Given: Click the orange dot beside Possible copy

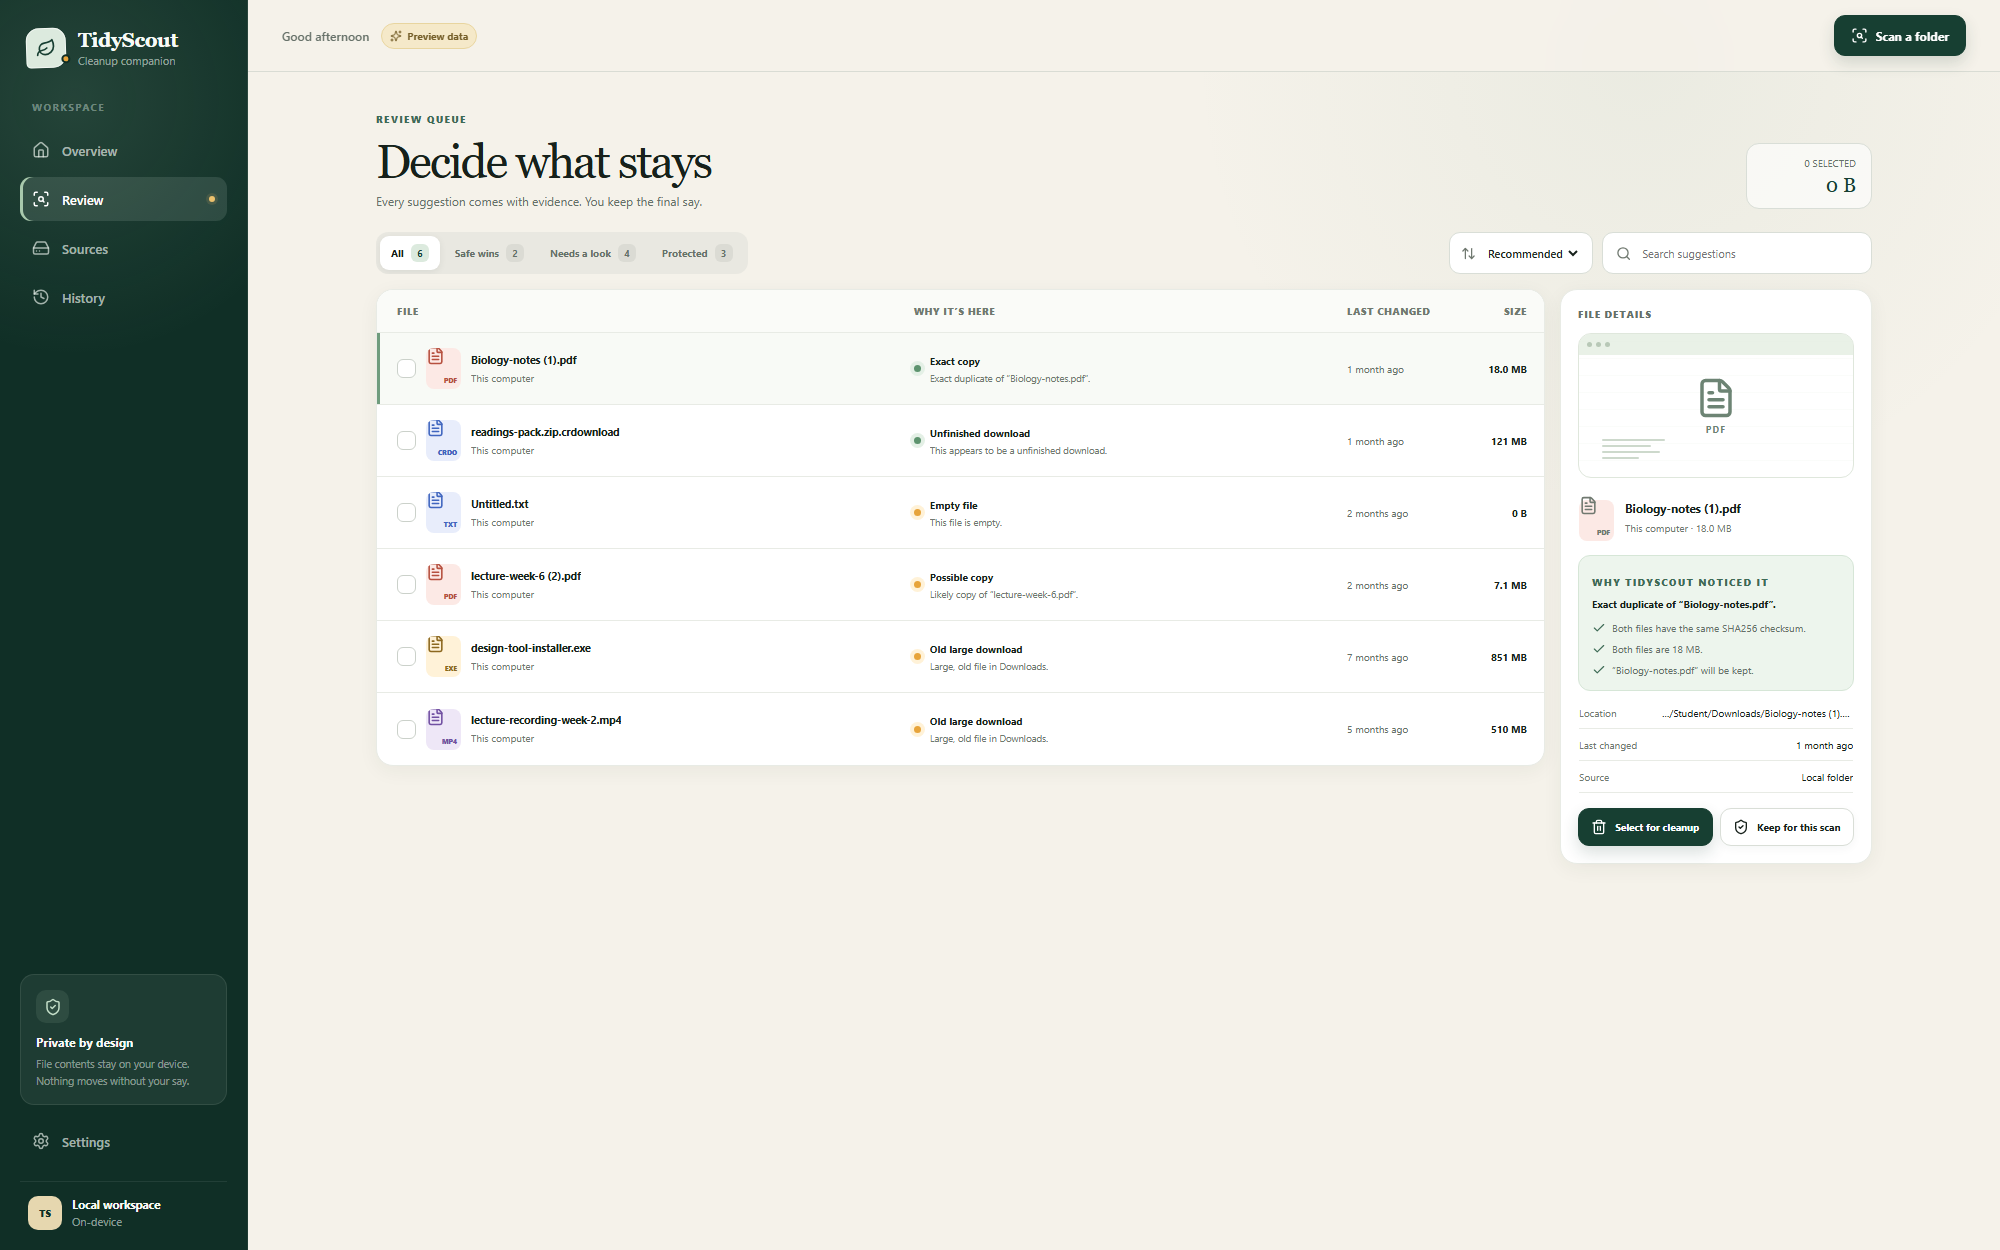Looking at the screenshot, I should coord(917,585).
